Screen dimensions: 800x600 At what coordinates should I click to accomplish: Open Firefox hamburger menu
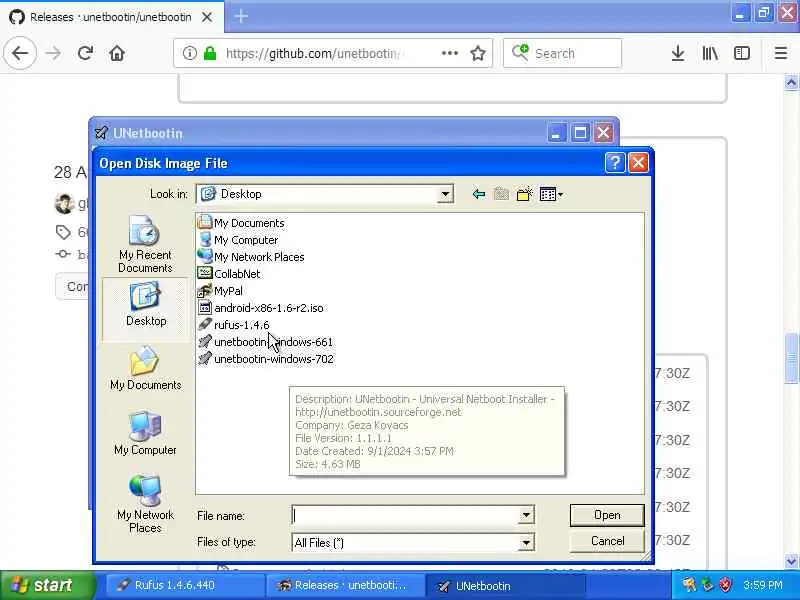[x=781, y=53]
